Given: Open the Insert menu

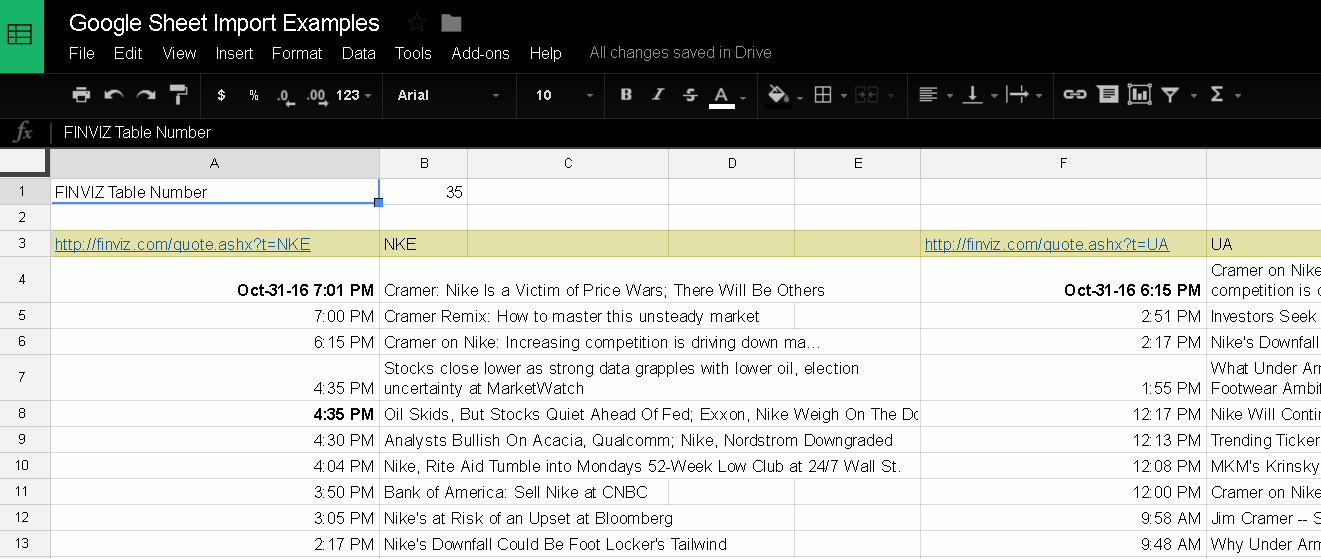Looking at the screenshot, I should [x=234, y=53].
